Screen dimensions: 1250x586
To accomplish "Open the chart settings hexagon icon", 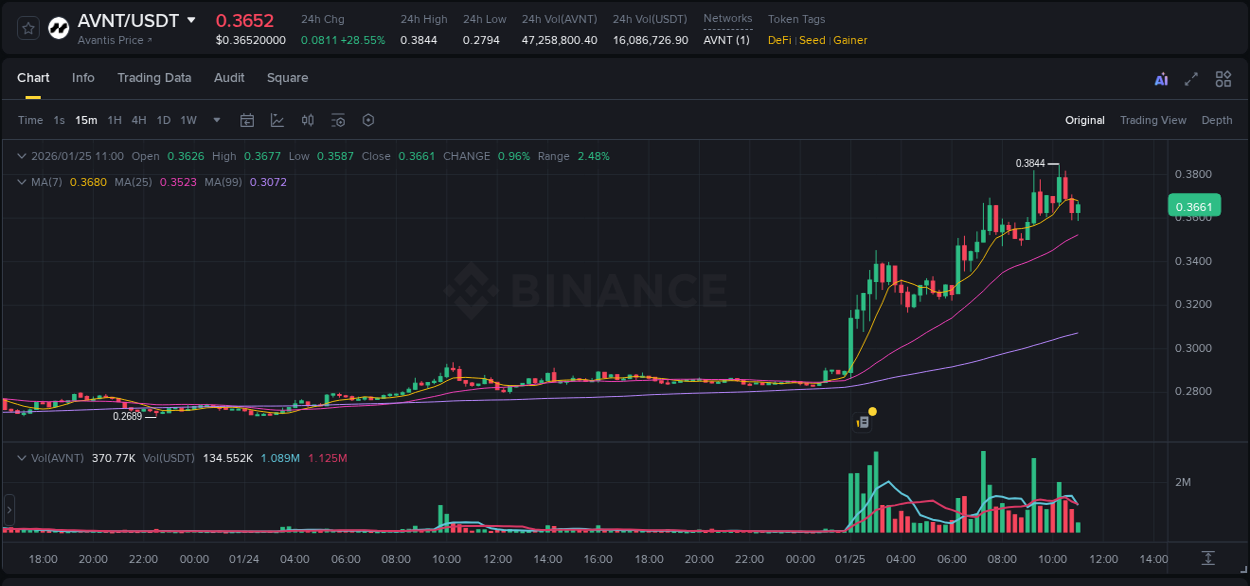I will point(368,120).
